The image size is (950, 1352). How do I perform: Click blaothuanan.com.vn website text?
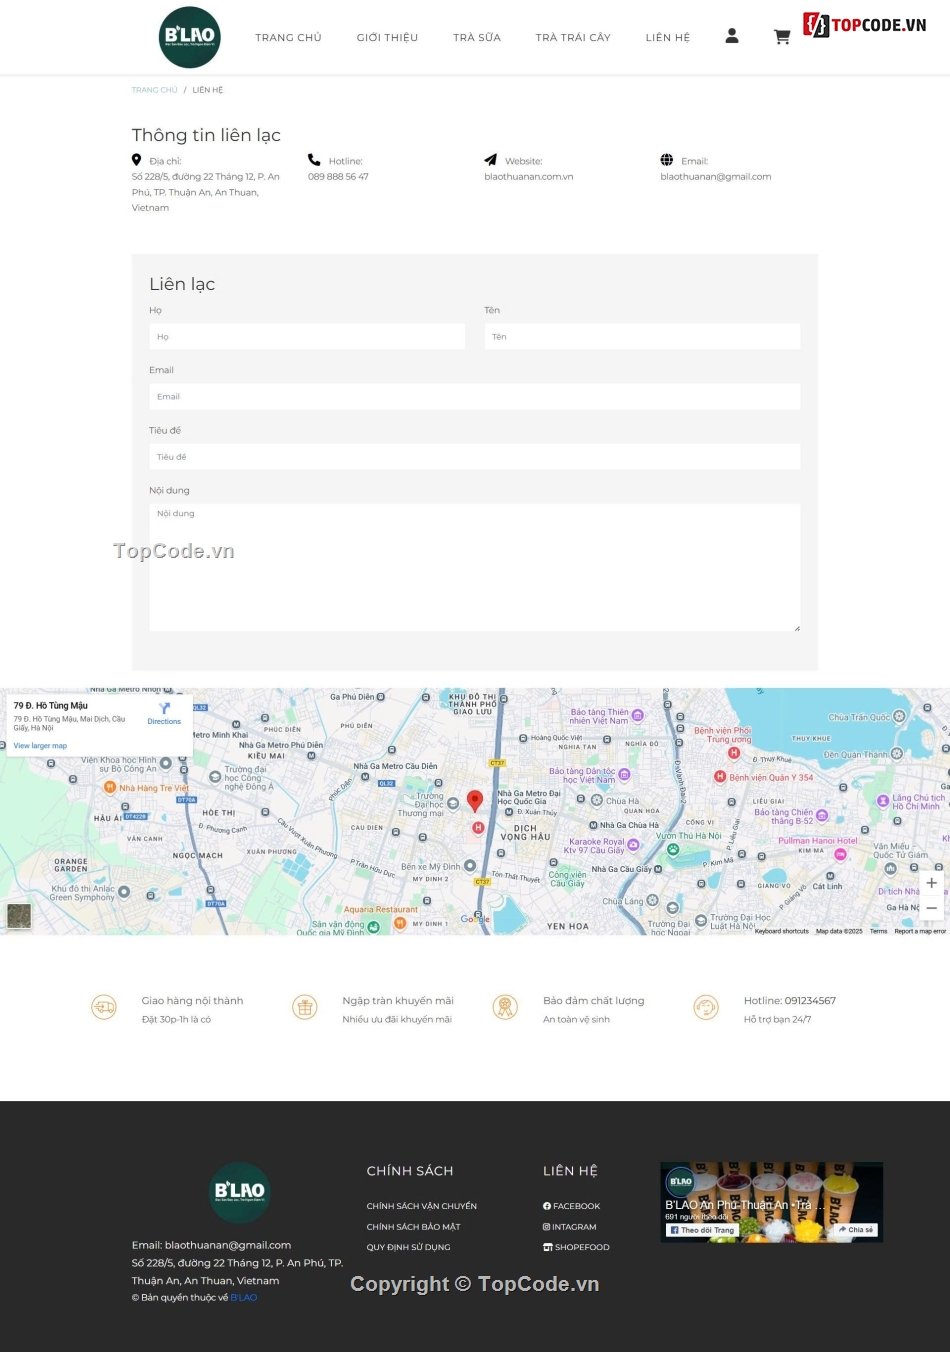pos(529,177)
